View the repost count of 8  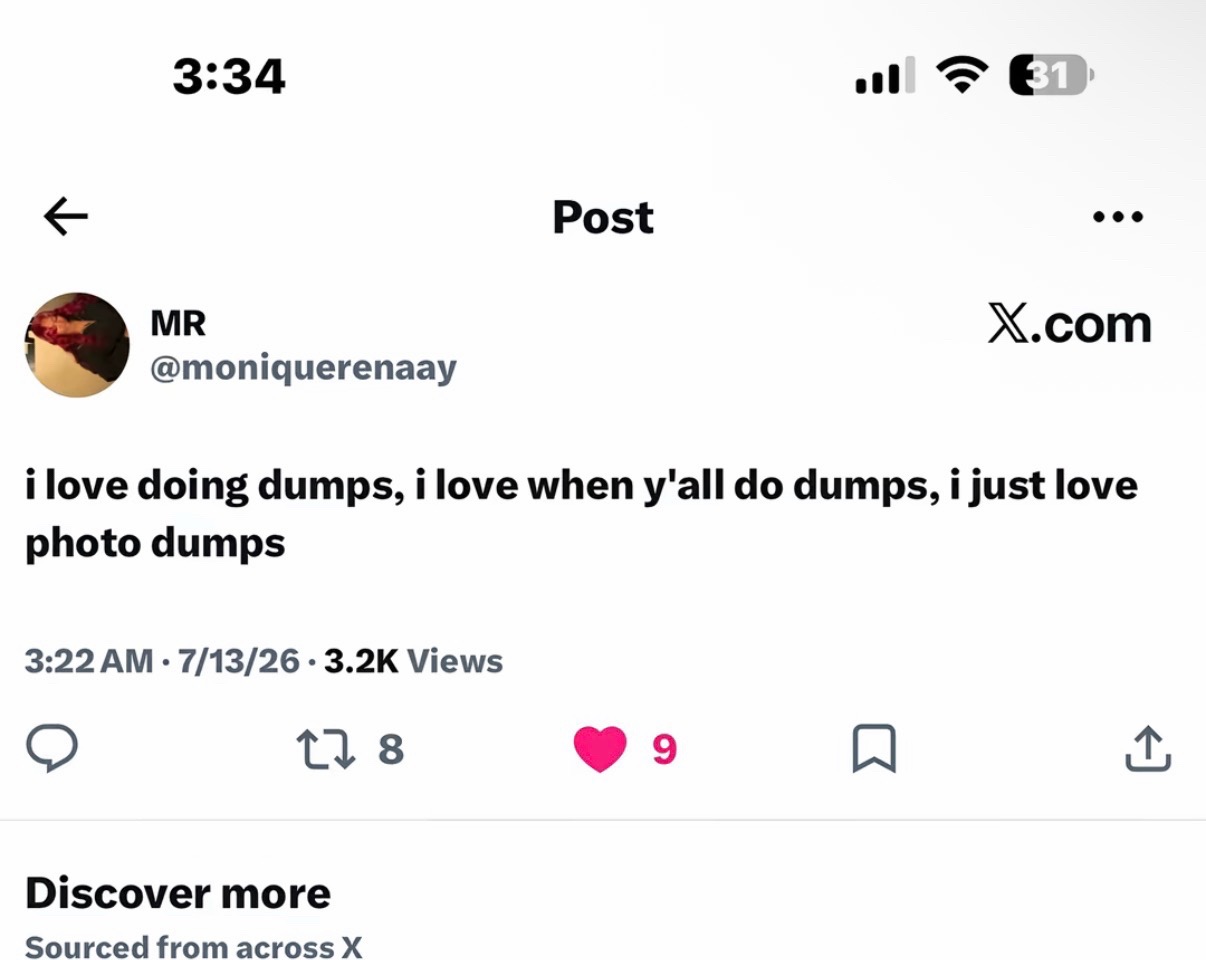391,748
